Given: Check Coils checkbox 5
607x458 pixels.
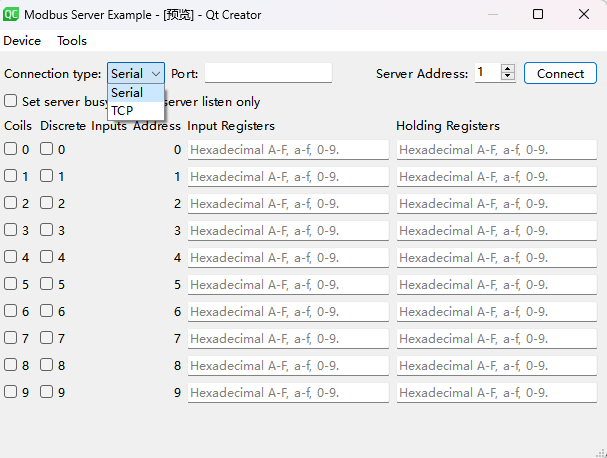Looking at the screenshot, I should [x=10, y=284].
